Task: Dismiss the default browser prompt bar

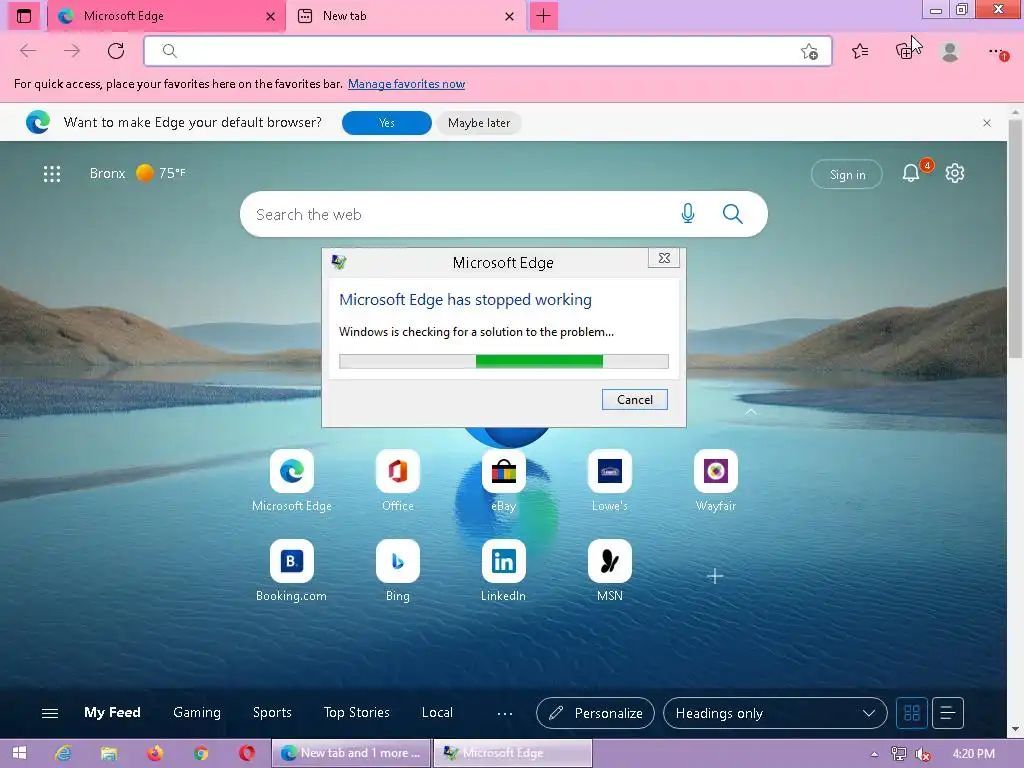Action: (987, 123)
